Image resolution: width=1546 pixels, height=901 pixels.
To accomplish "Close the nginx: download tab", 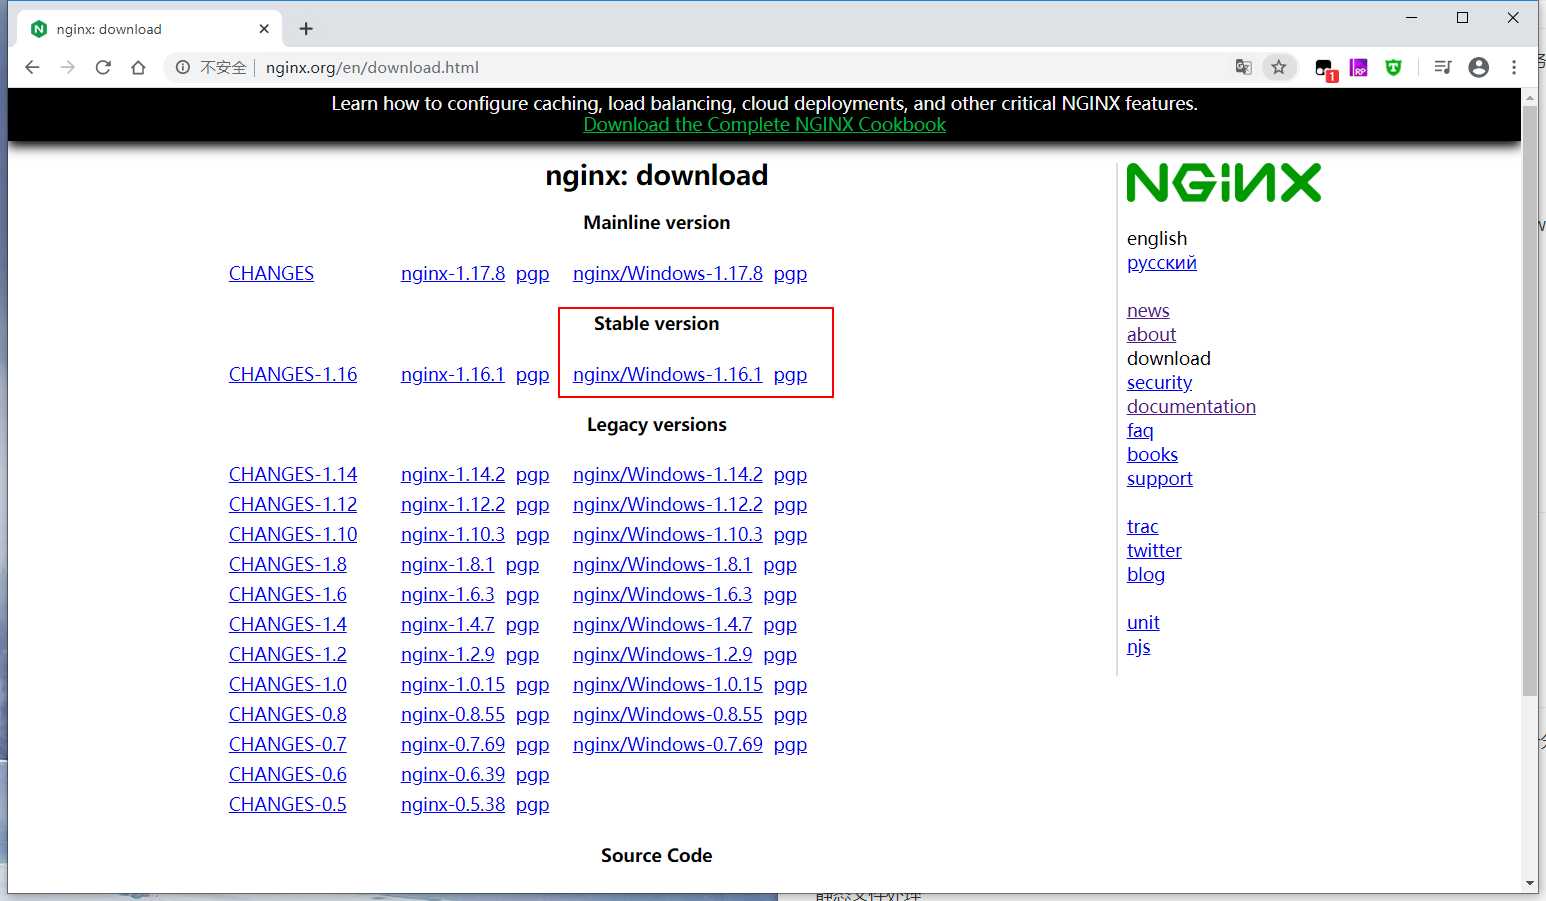I will (264, 29).
